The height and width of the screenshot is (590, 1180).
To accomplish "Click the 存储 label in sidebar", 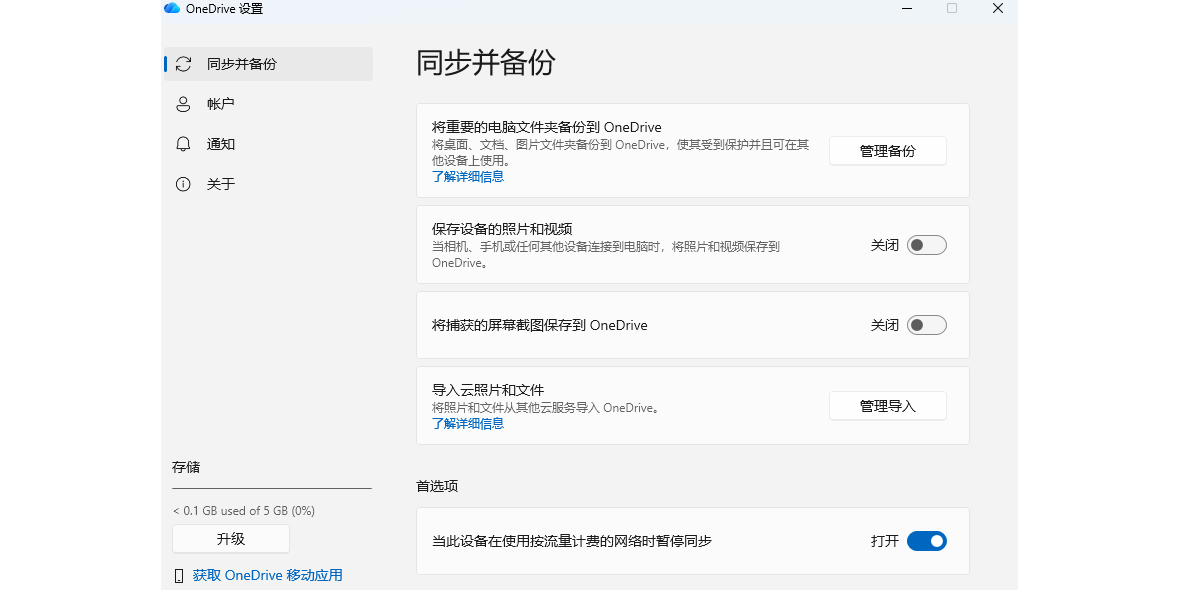I will tap(186, 467).
